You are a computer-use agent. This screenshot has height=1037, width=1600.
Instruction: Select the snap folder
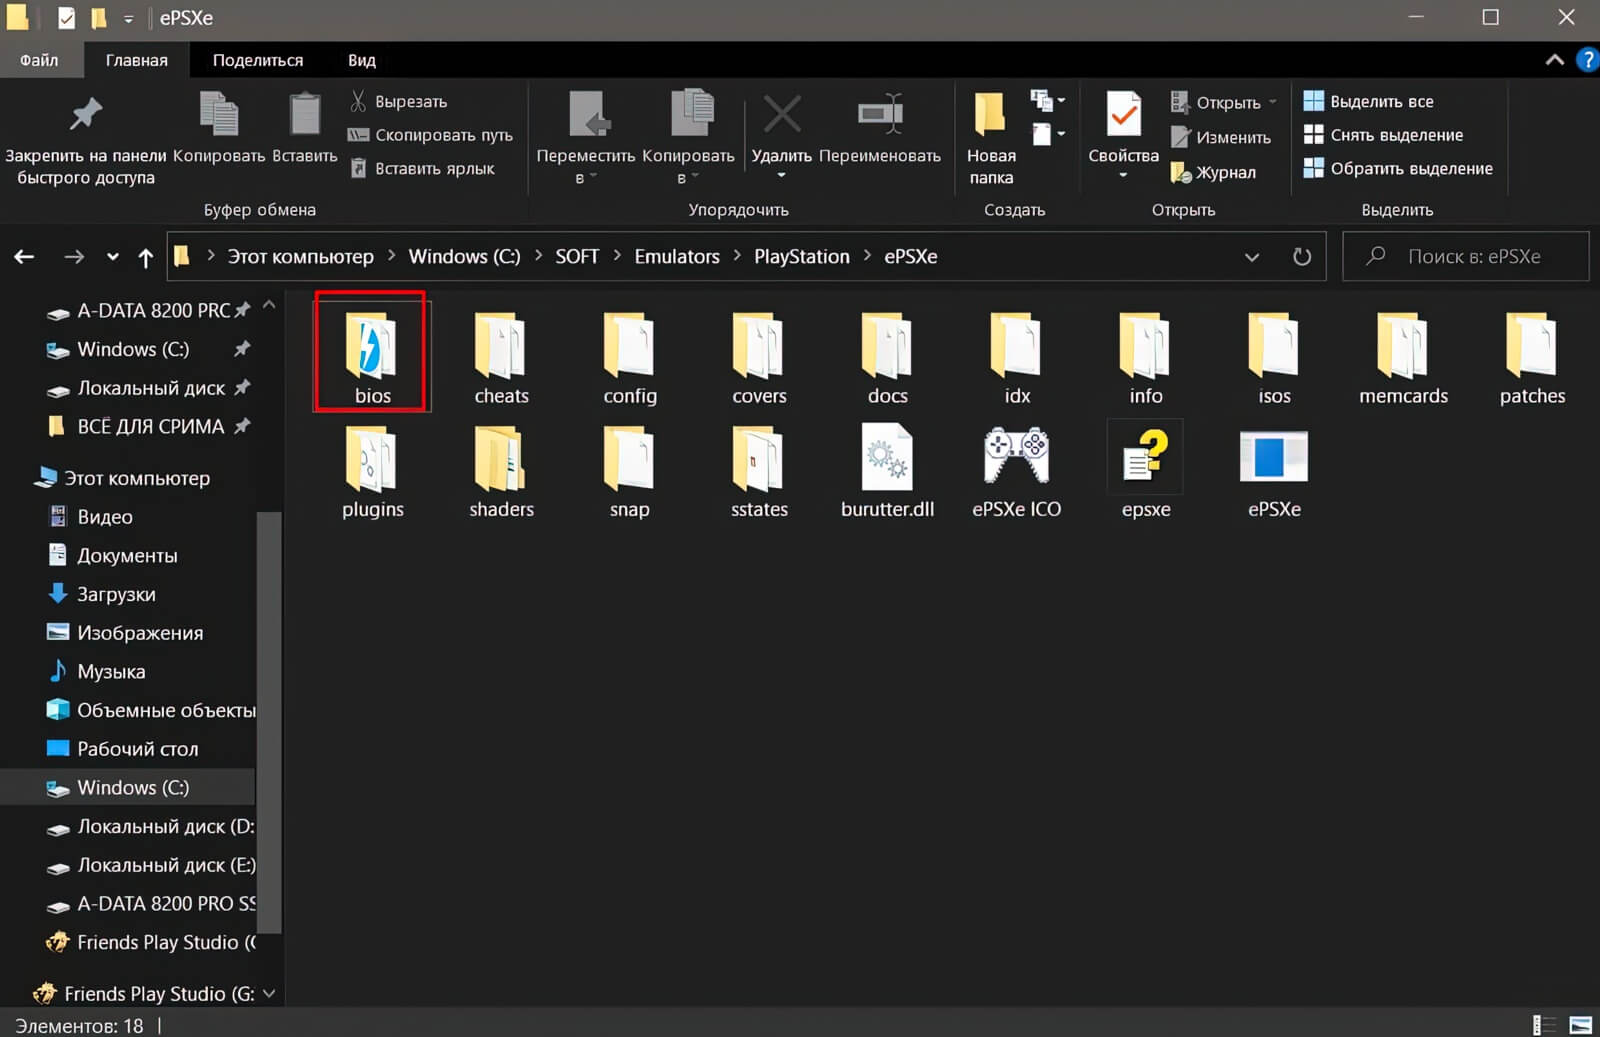pos(630,471)
